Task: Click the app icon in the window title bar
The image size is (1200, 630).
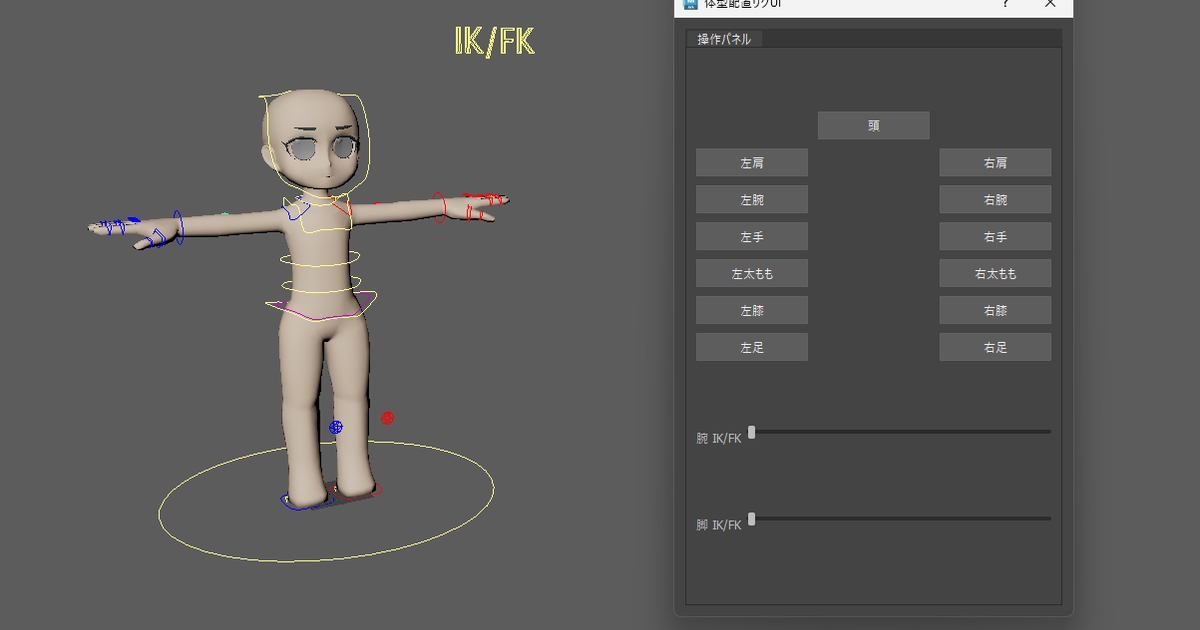Action: coord(690,4)
